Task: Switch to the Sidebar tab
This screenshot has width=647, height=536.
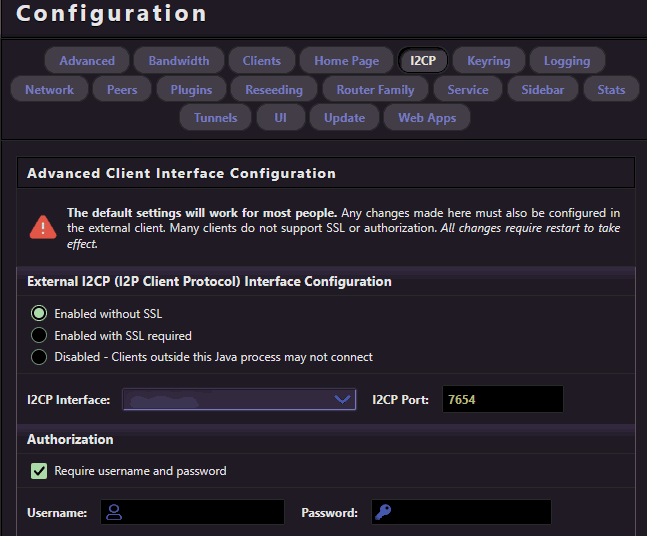Action: [543, 90]
